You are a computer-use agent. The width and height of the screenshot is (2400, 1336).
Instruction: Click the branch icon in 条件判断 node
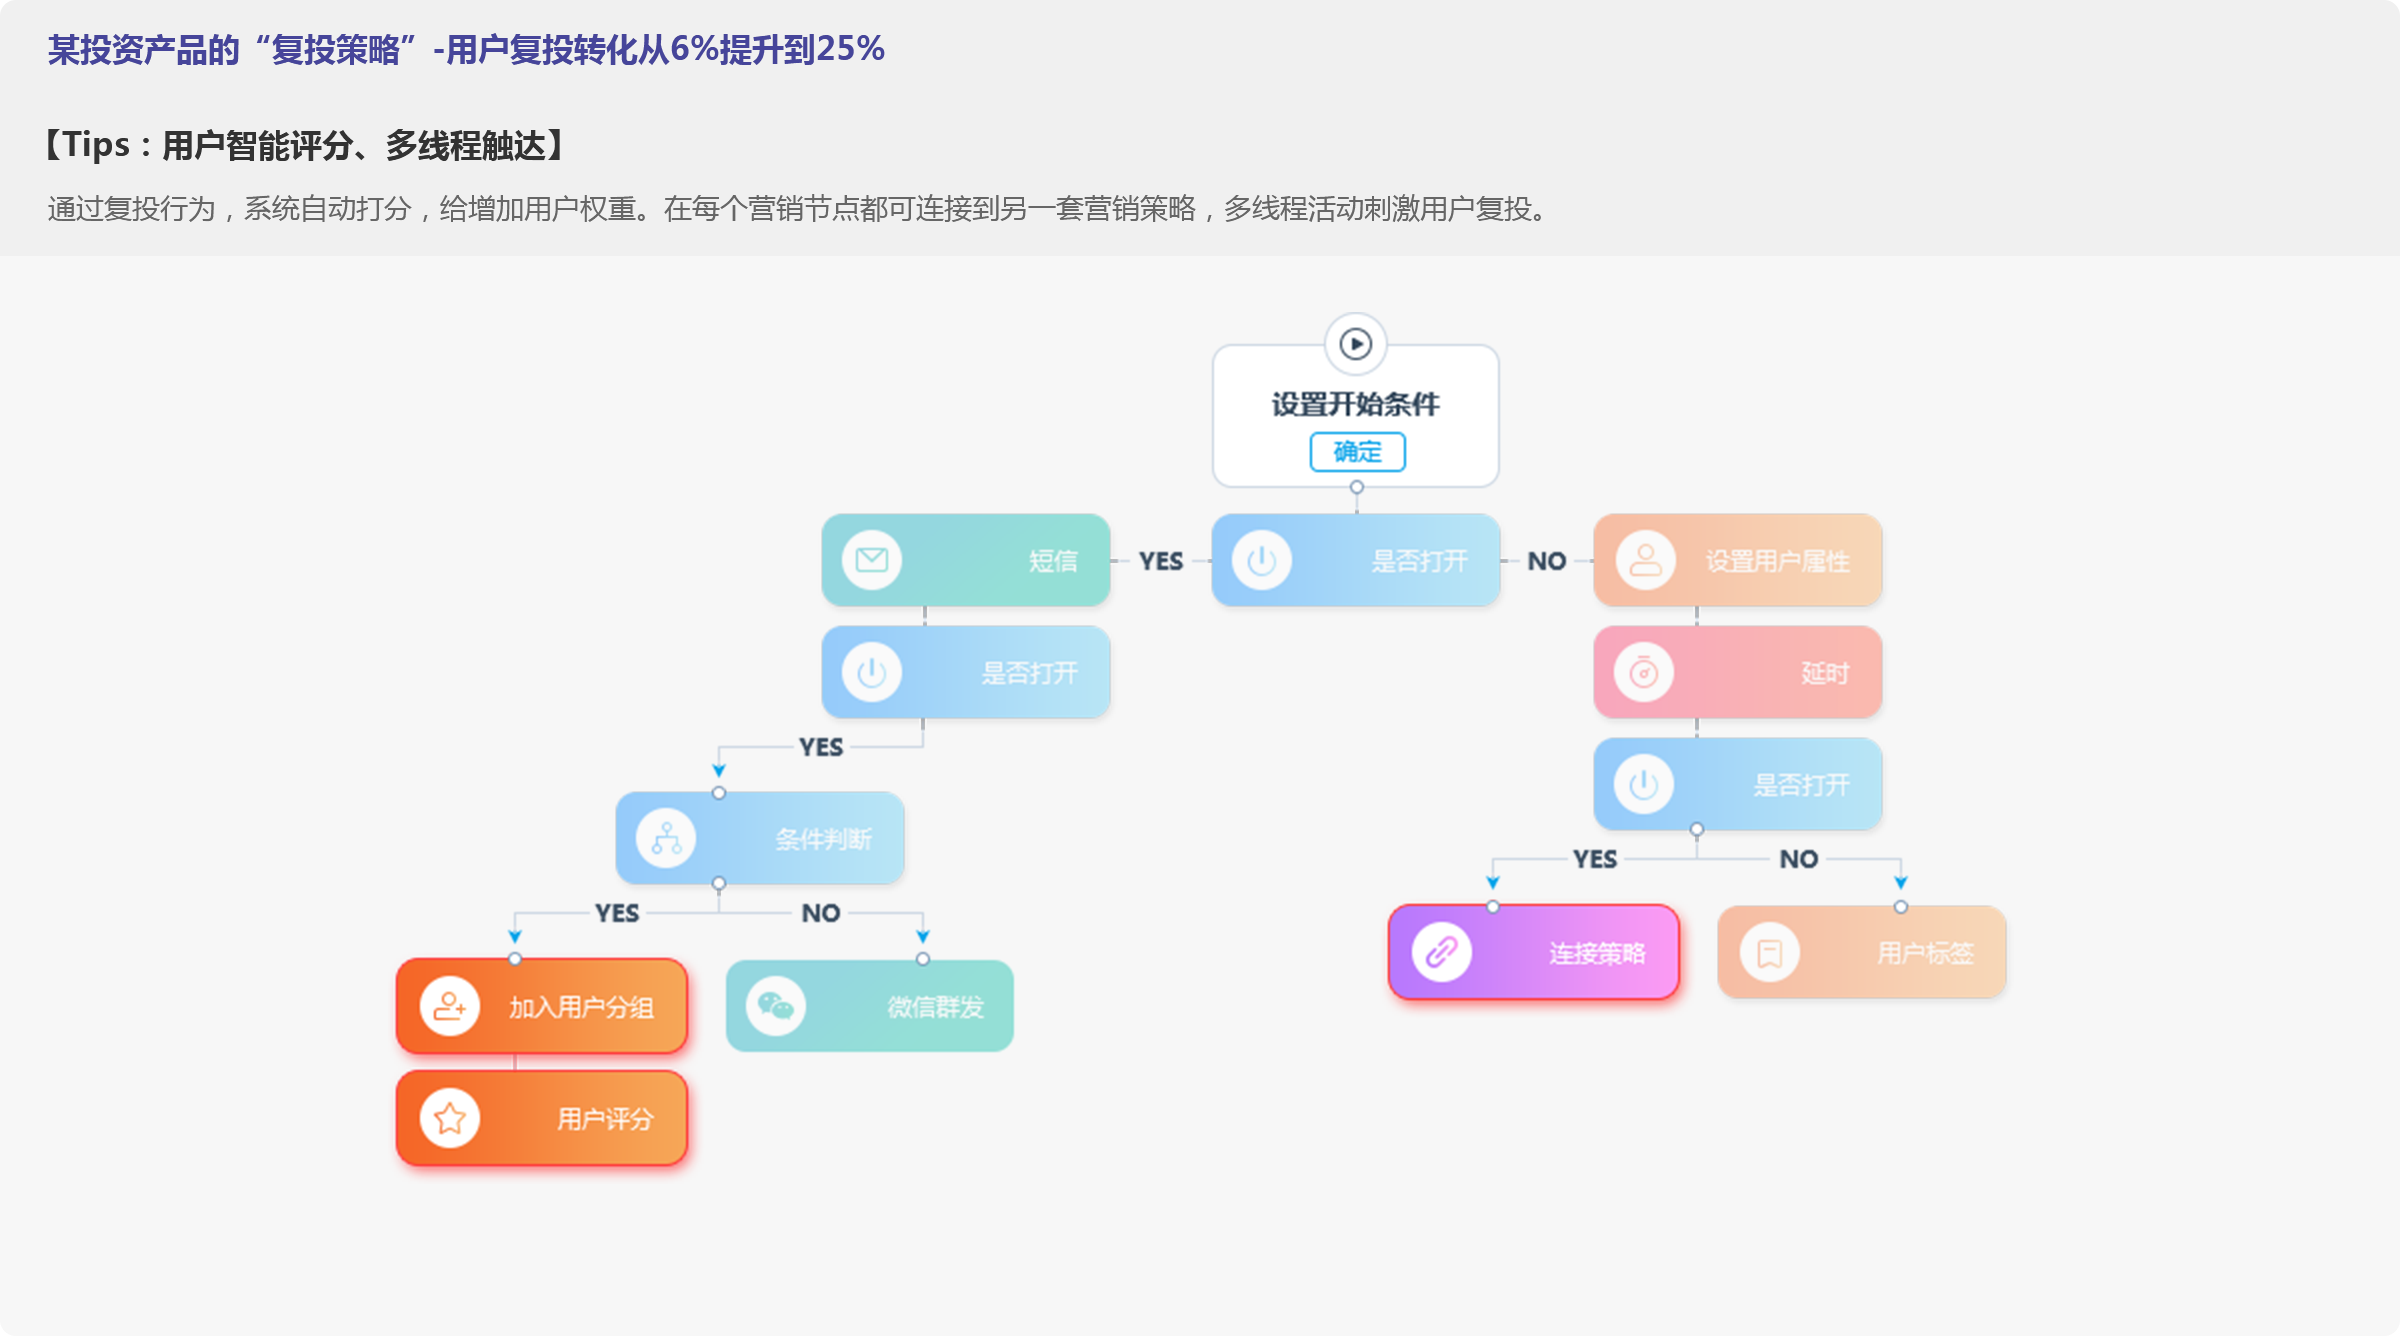click(665, 838)
